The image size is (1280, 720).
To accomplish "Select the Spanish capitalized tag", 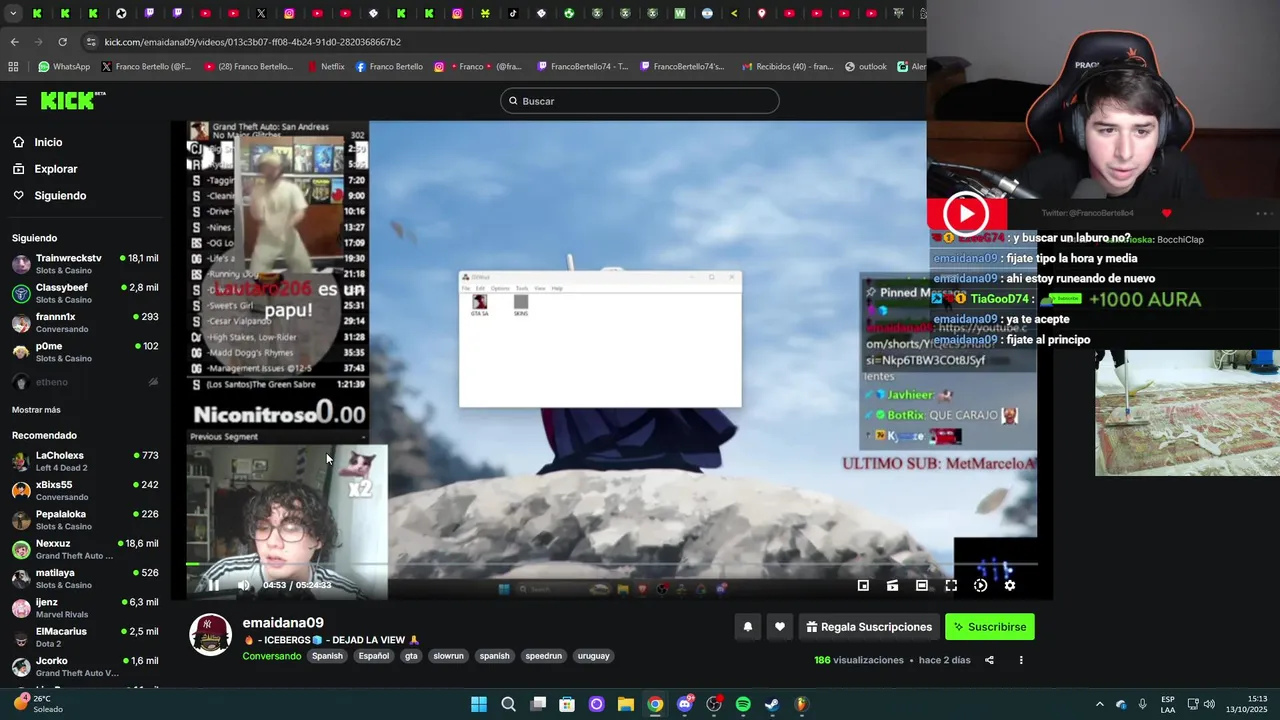I will click(327, 656).
